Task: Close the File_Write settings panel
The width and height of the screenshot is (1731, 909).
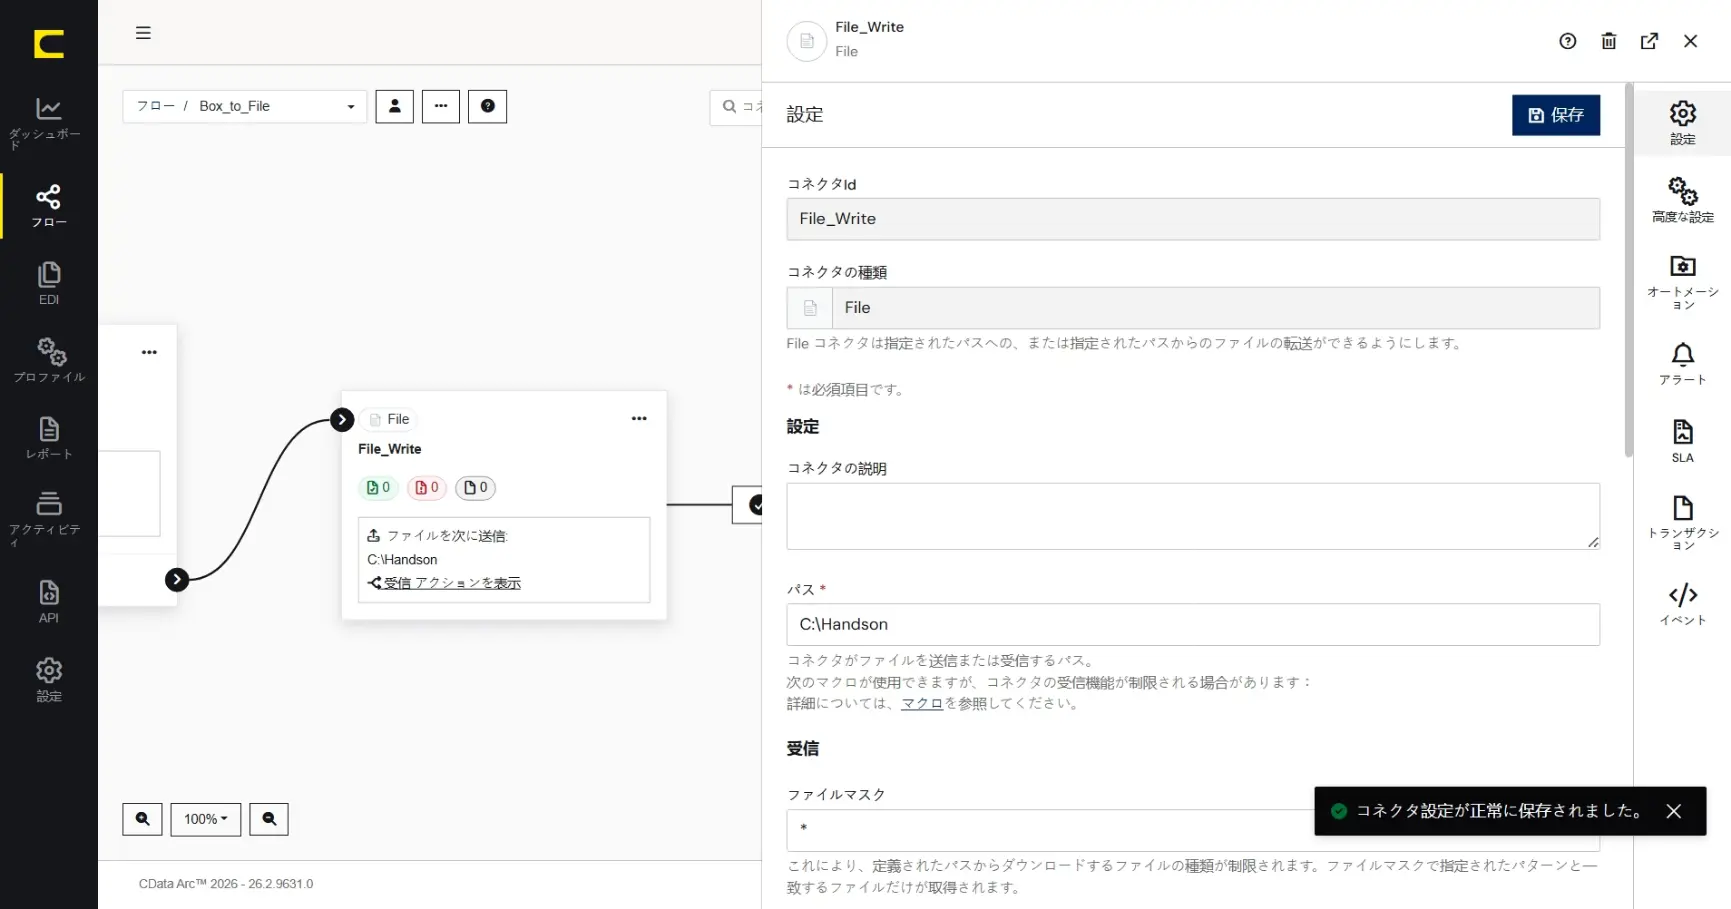Action: point(1691,41)
